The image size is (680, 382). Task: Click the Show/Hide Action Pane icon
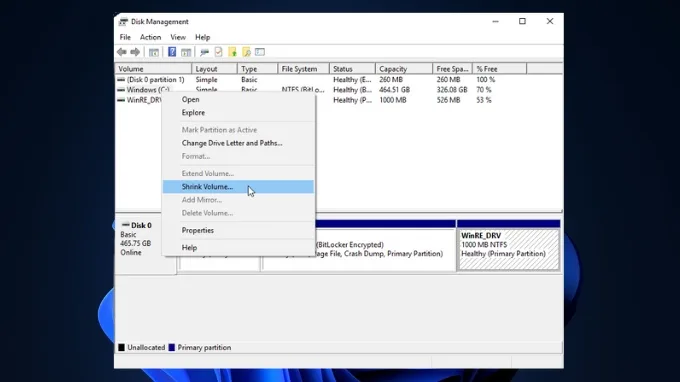click(x=186, y=52)
